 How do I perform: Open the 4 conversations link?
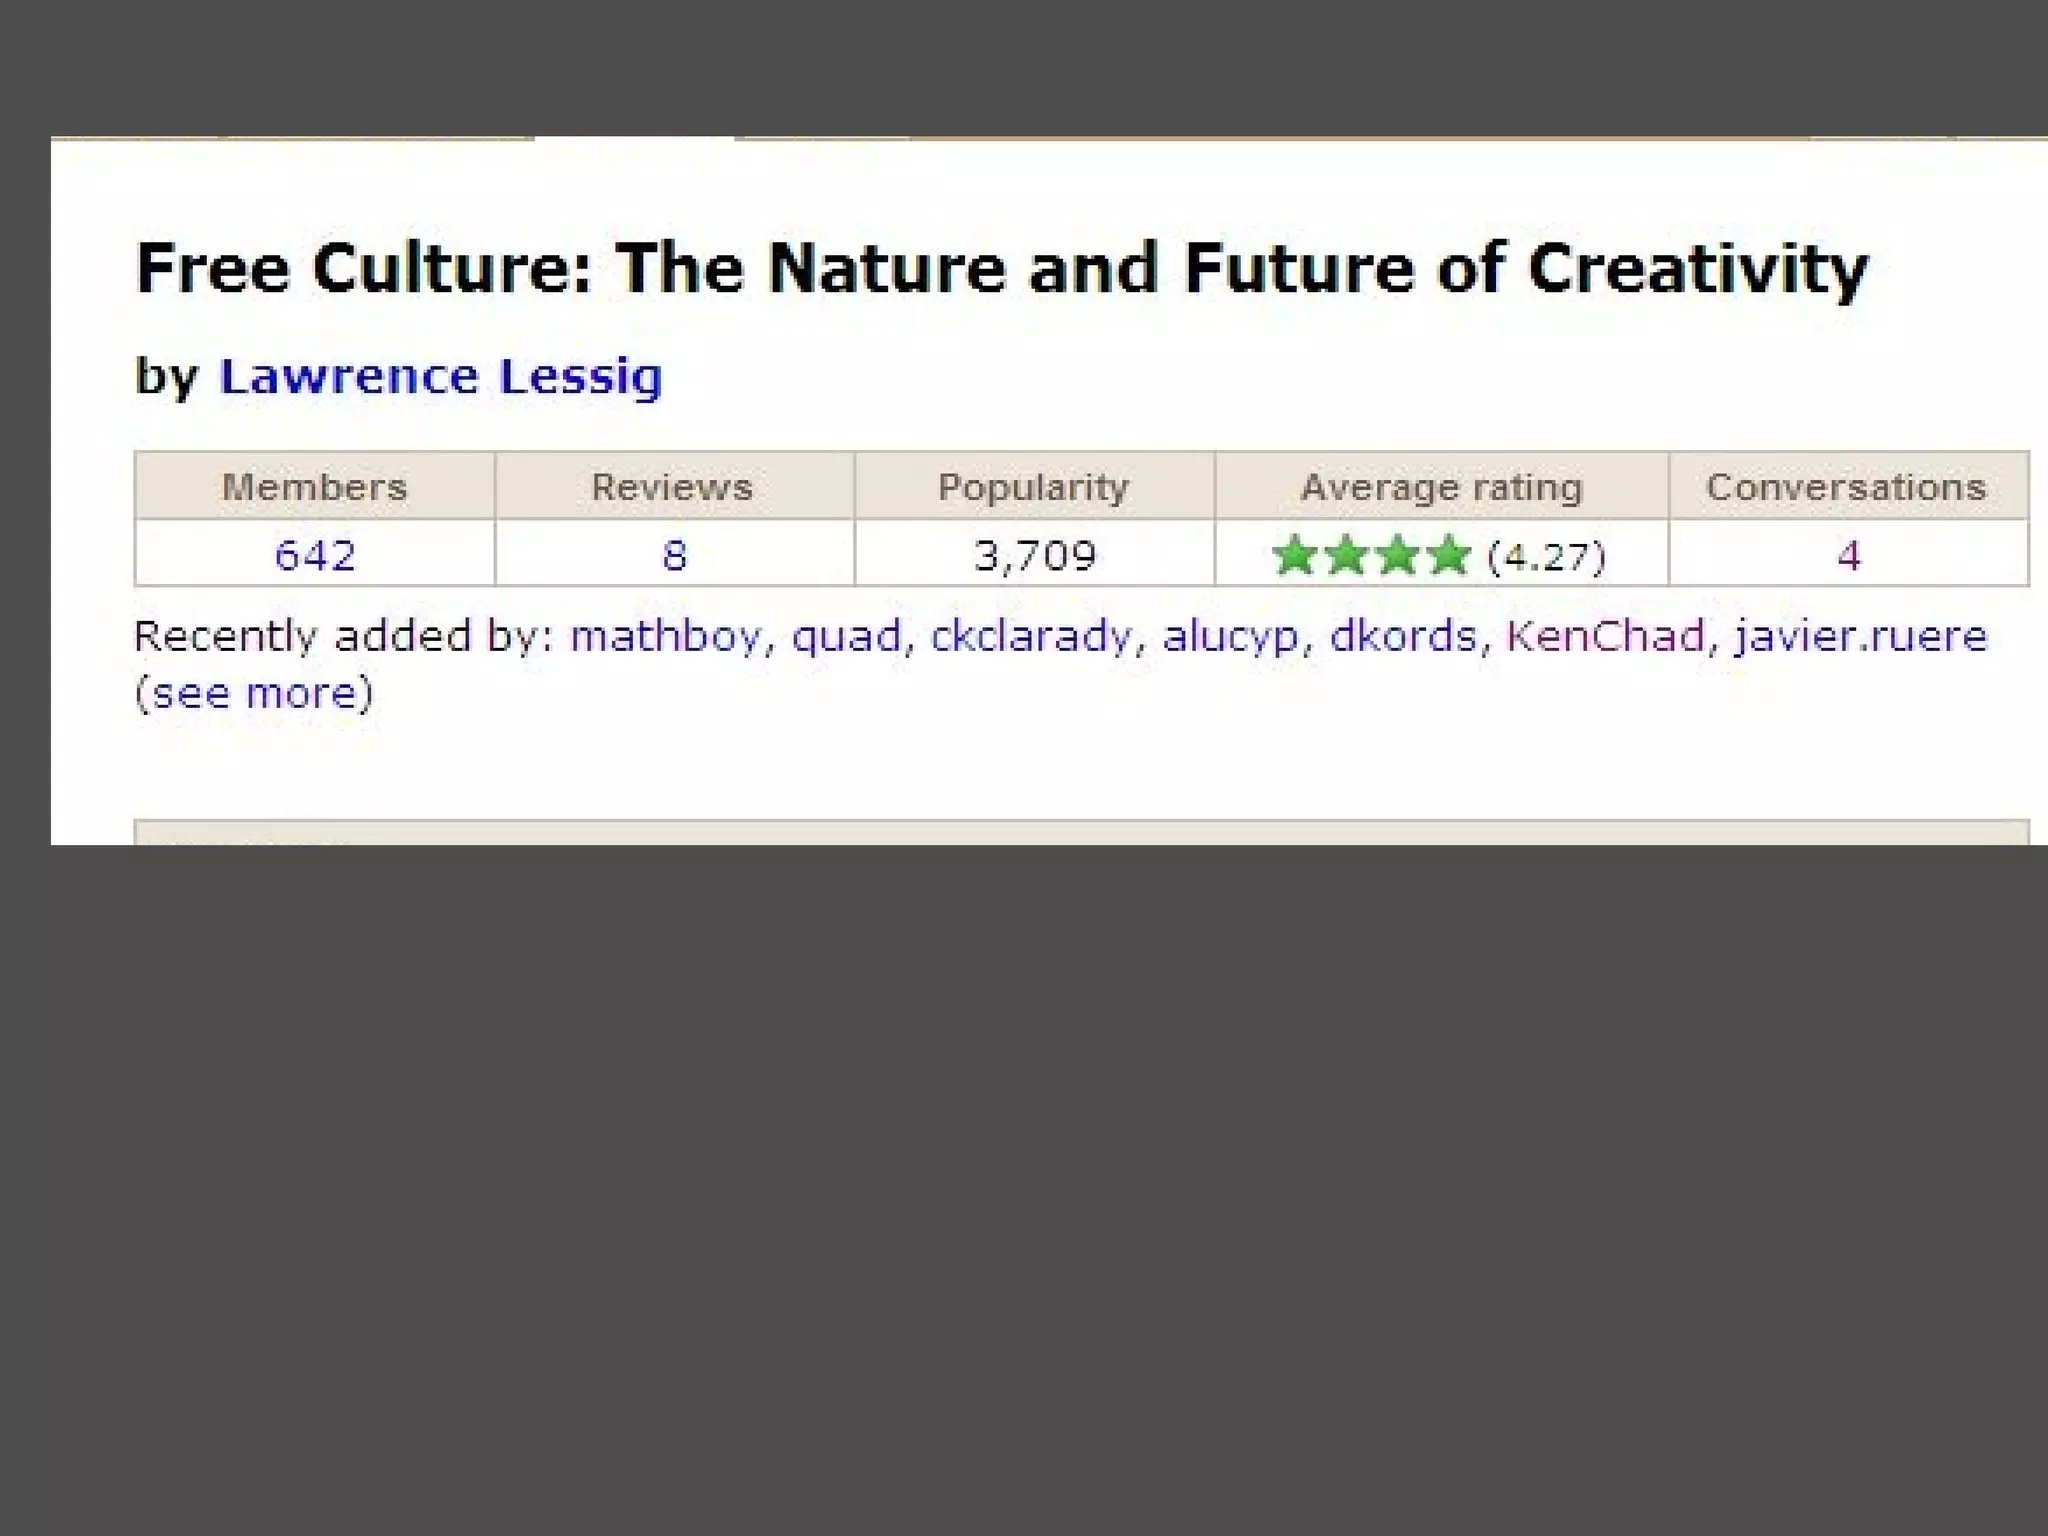click(x=1848, y=555)
